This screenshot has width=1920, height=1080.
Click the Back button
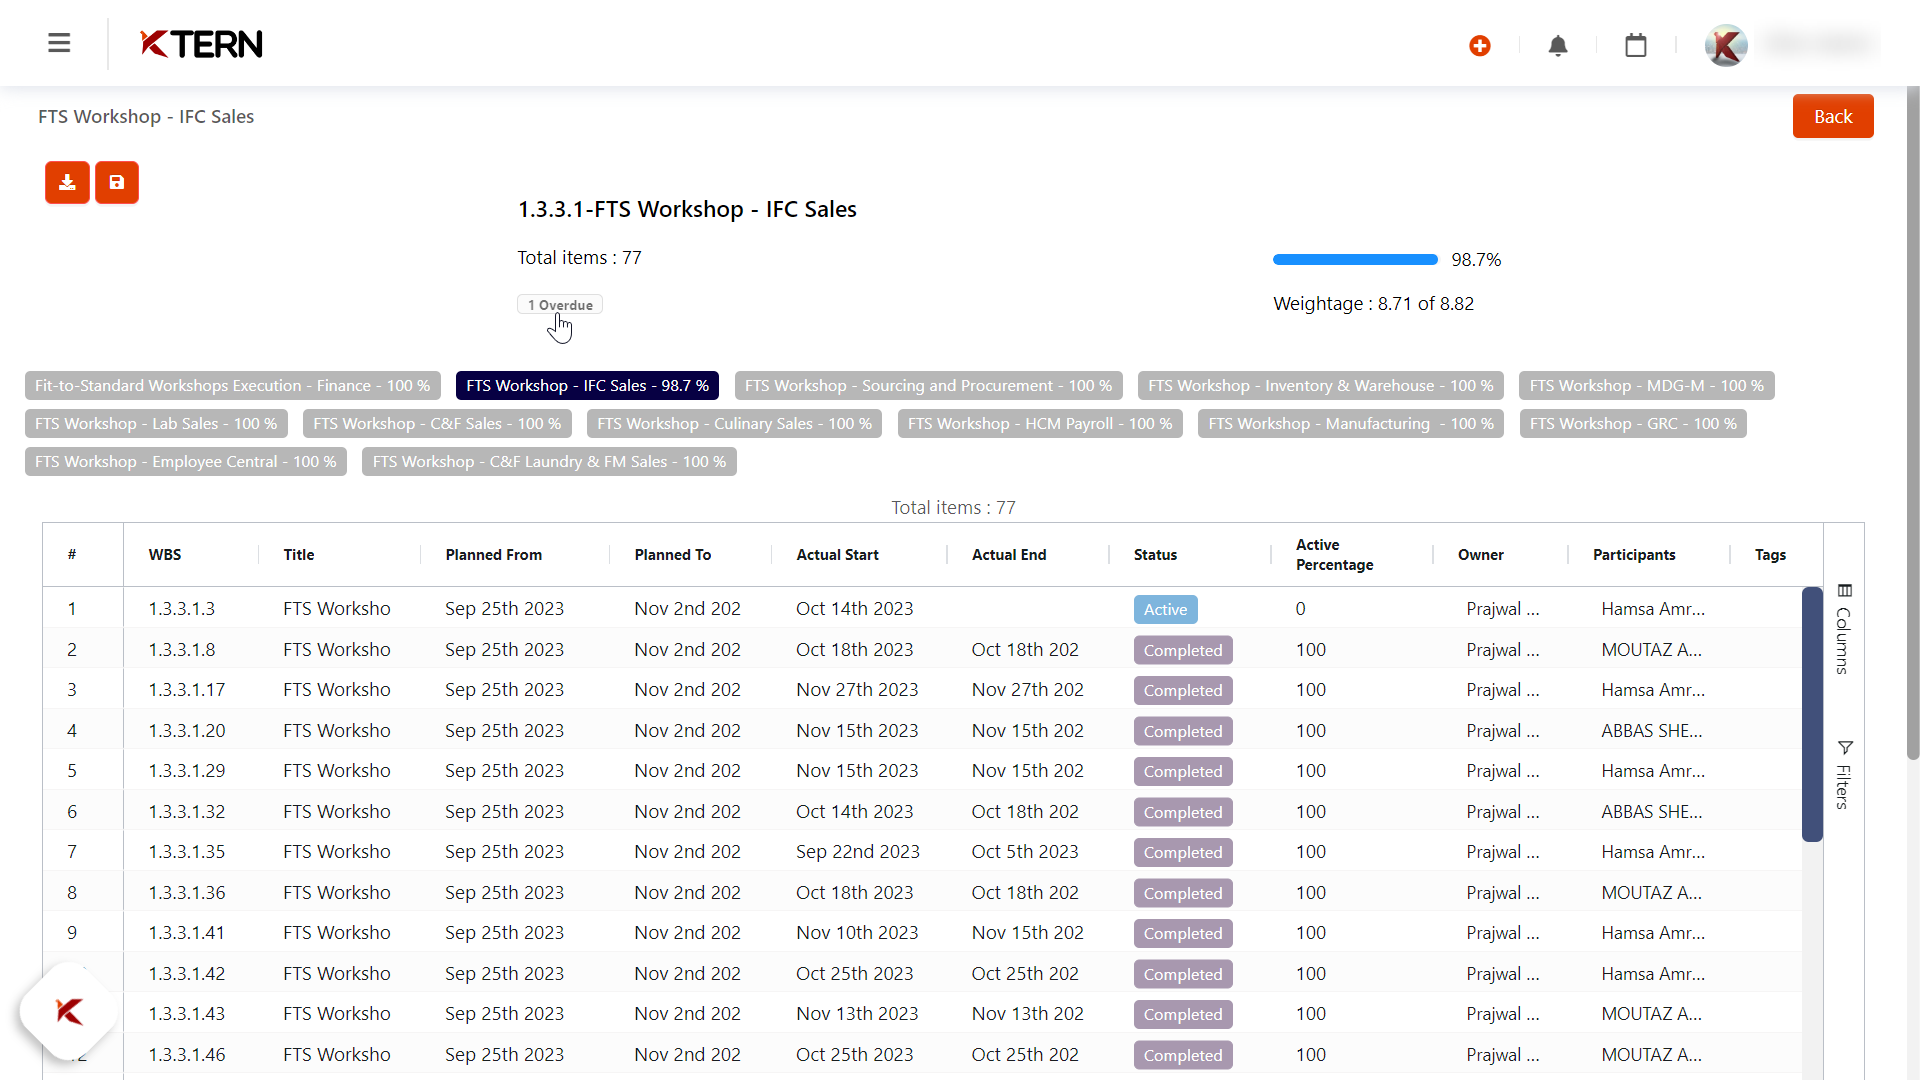click(x=1833, y=116)
